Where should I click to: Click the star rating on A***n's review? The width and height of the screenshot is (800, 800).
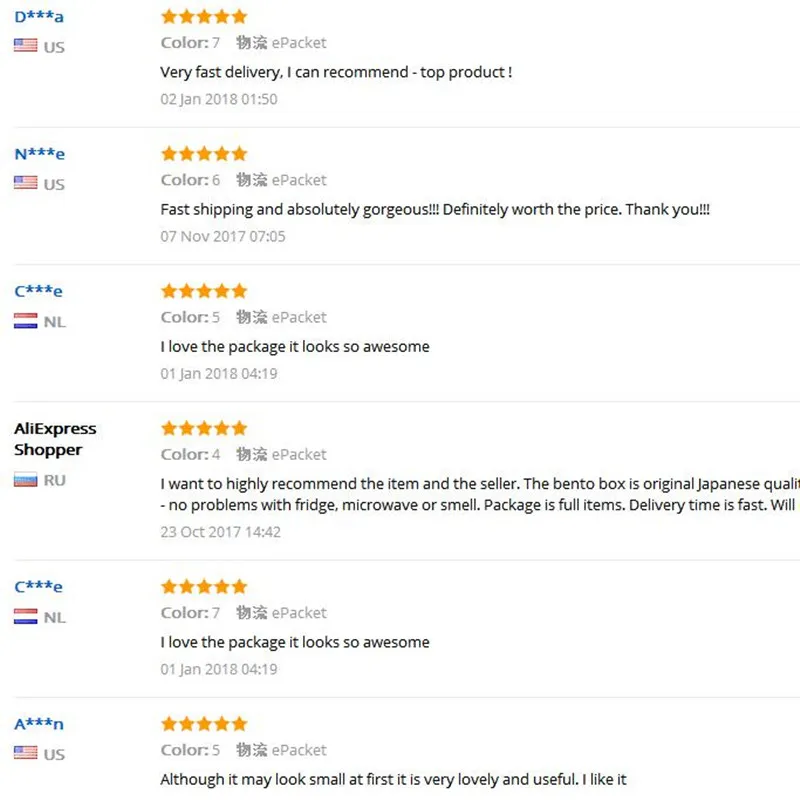204,723
